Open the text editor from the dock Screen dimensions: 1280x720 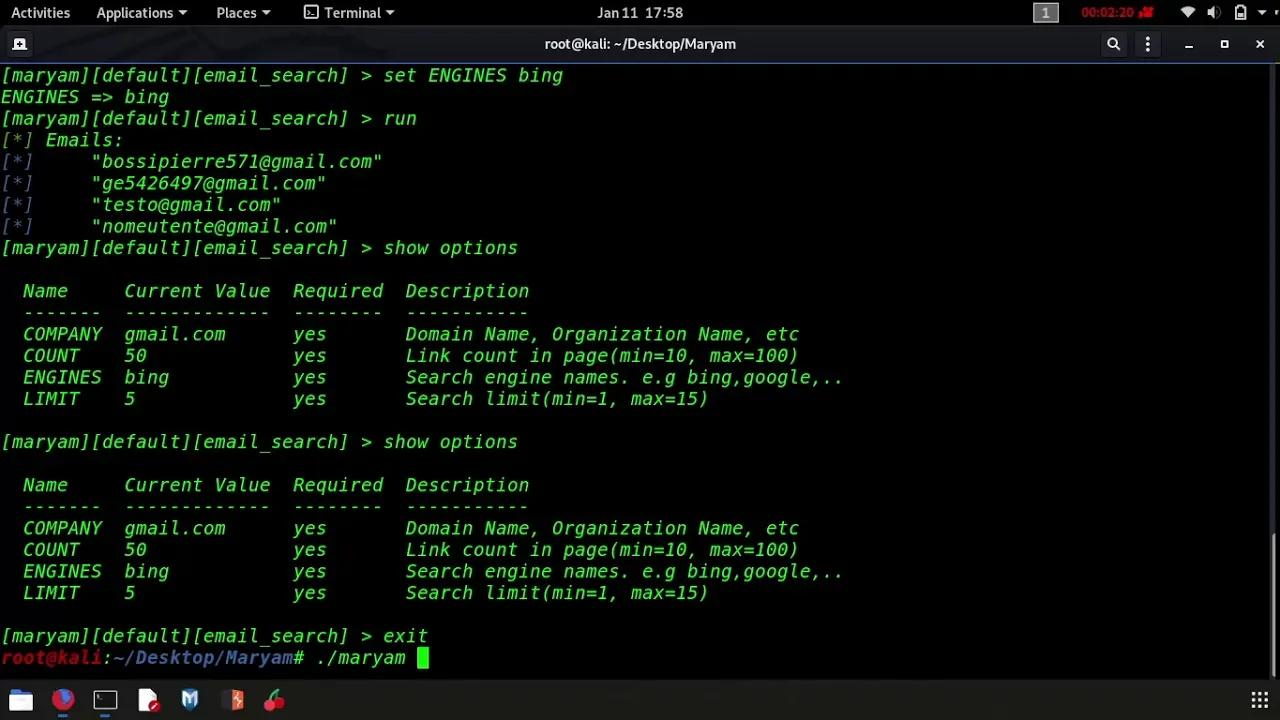[x=148, y=700]
